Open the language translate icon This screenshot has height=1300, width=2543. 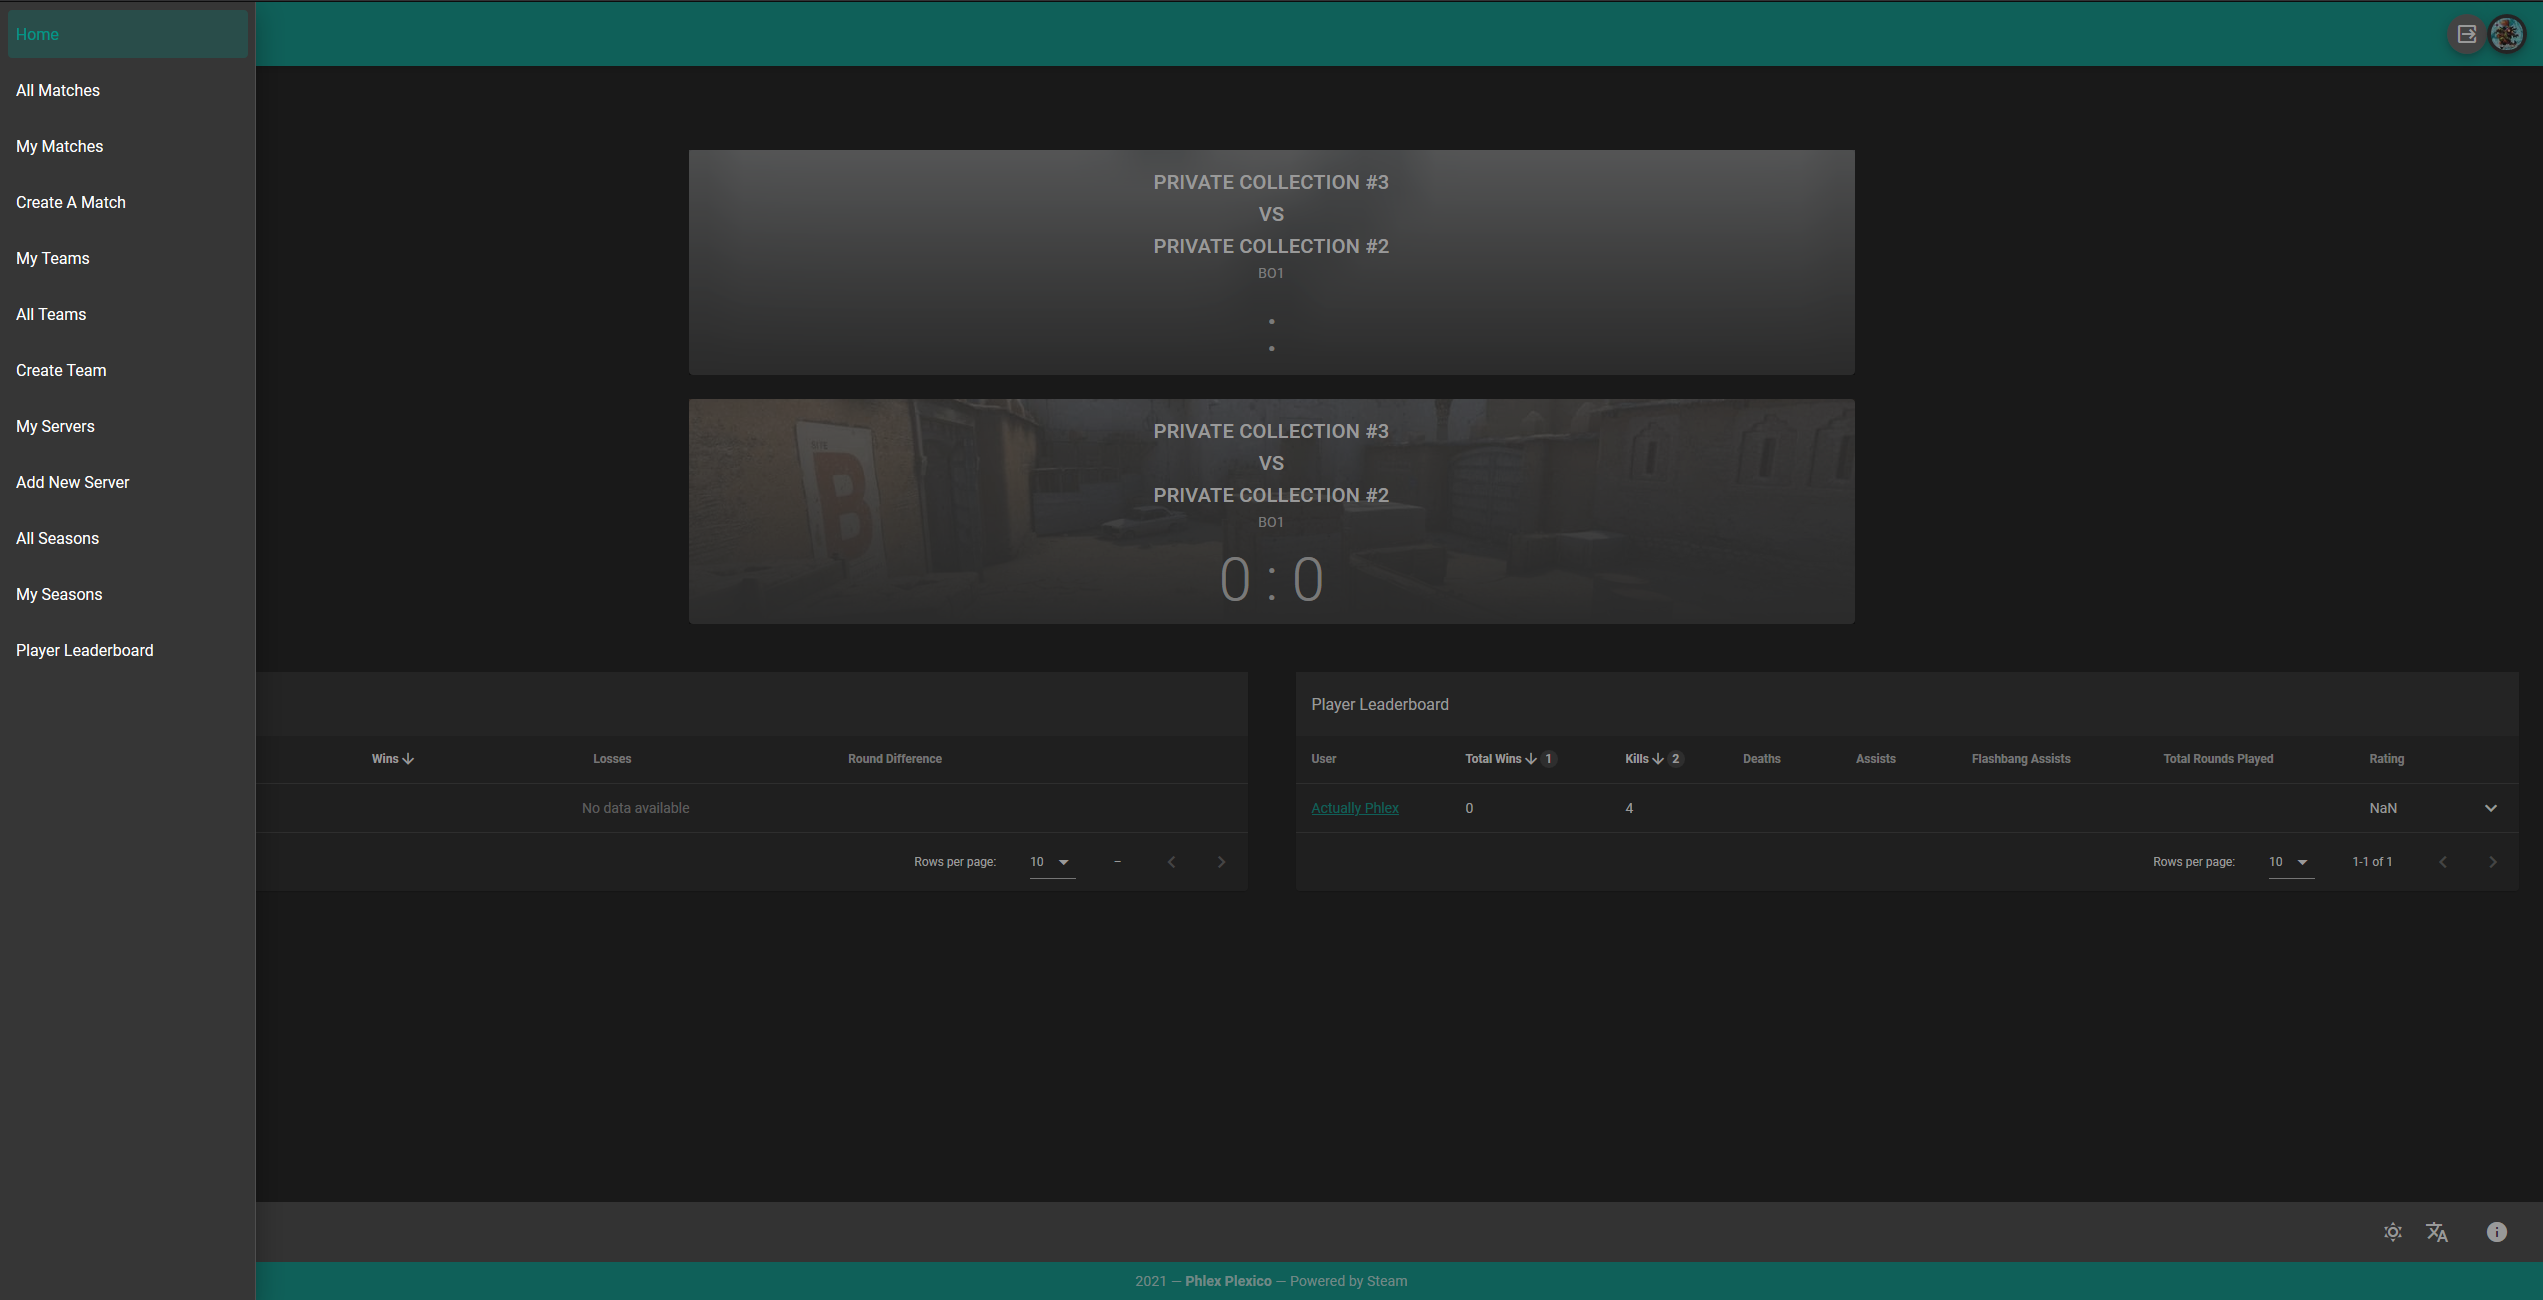click(x=2437, y=1232)
